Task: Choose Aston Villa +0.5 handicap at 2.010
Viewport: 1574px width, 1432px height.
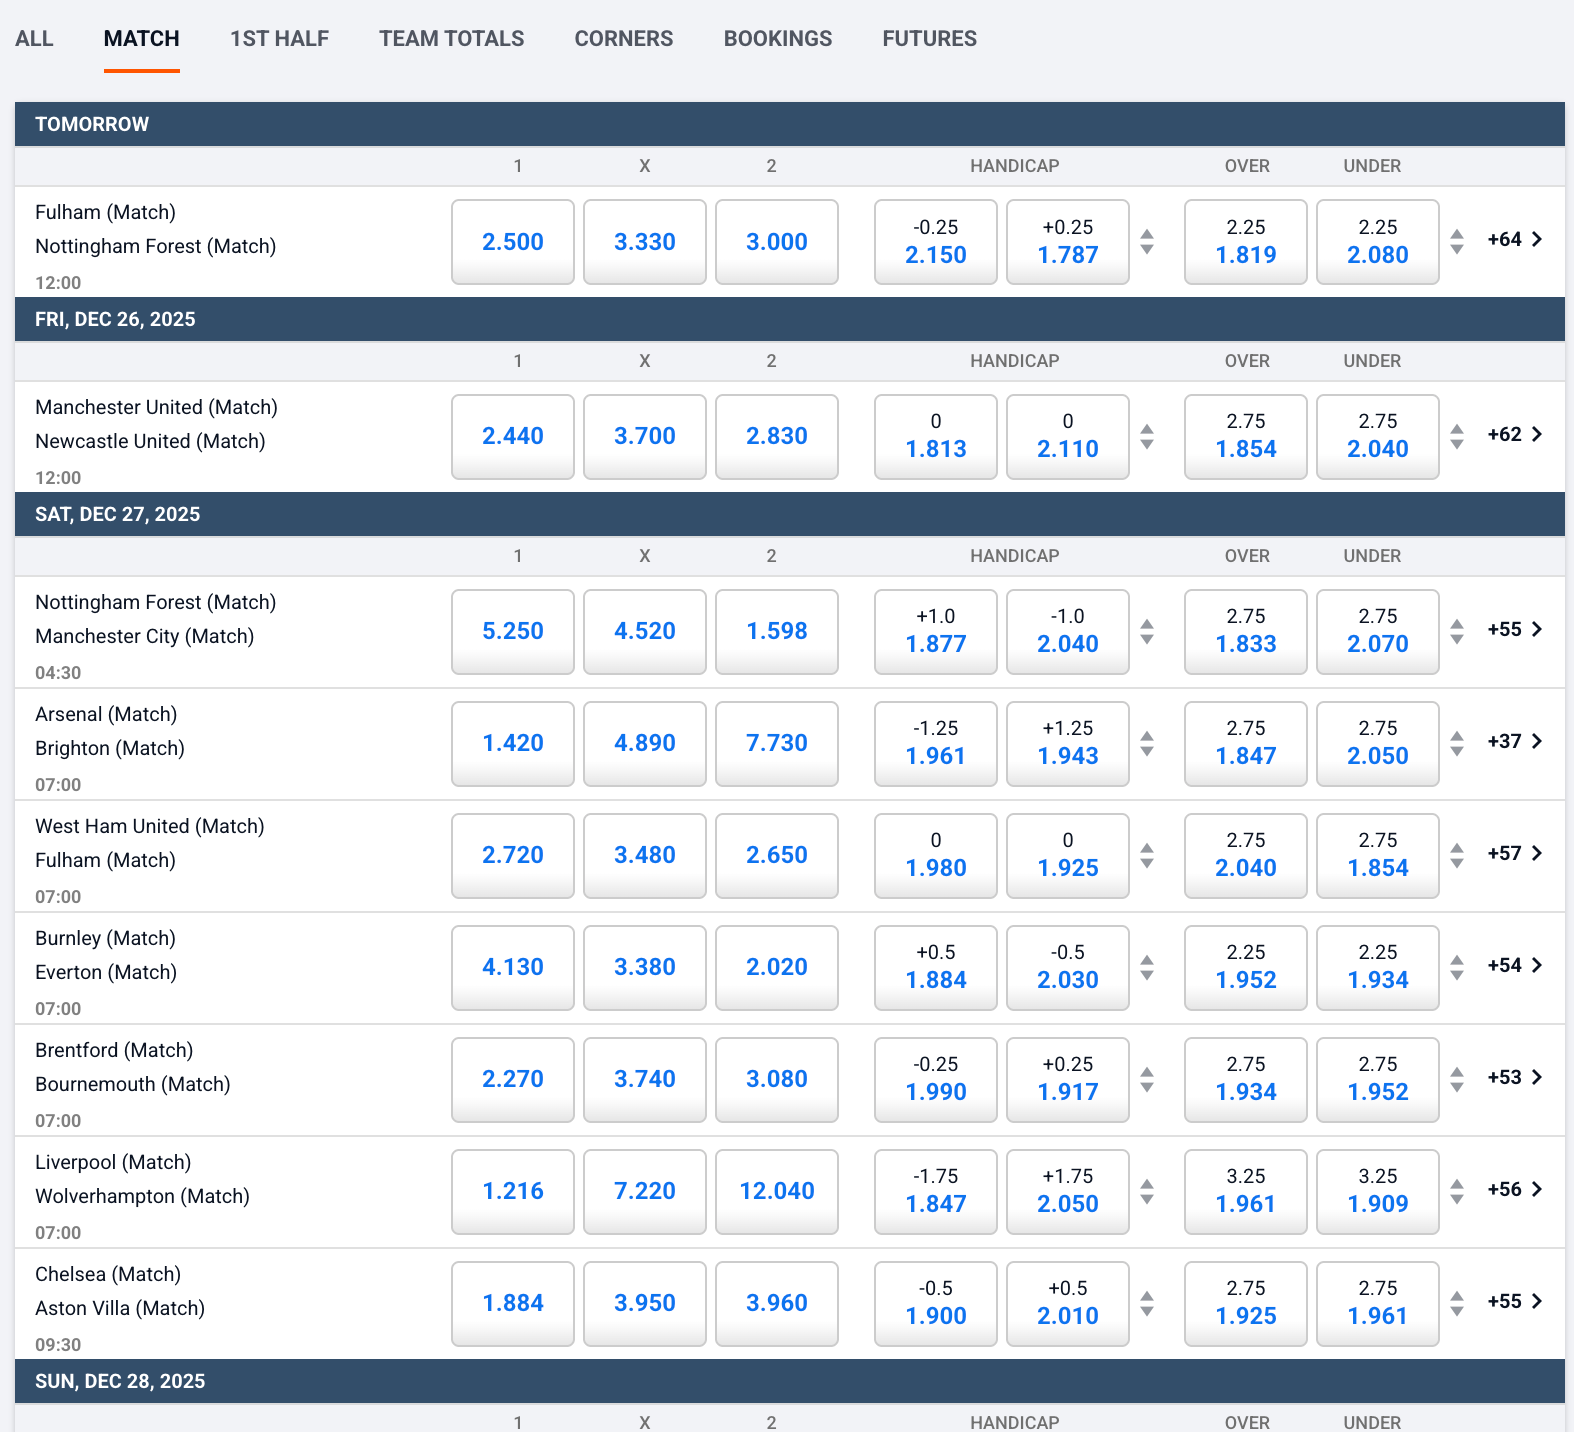Action: 1068,1304
